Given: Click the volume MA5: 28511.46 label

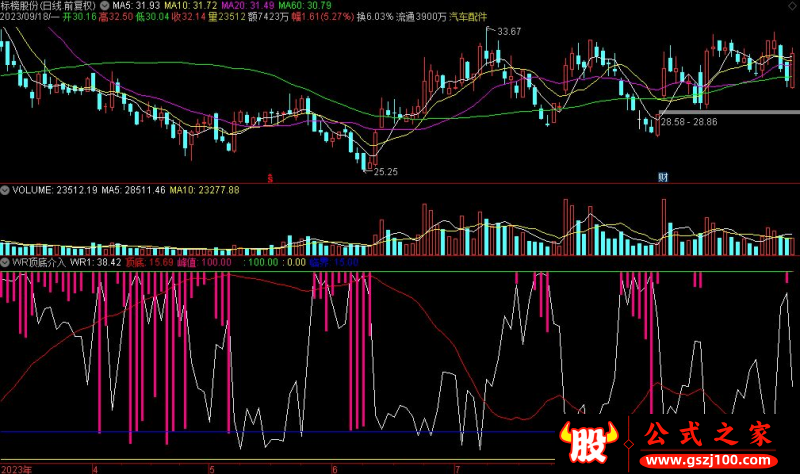Looking at the screenshot, I should (x=133, y=190).
